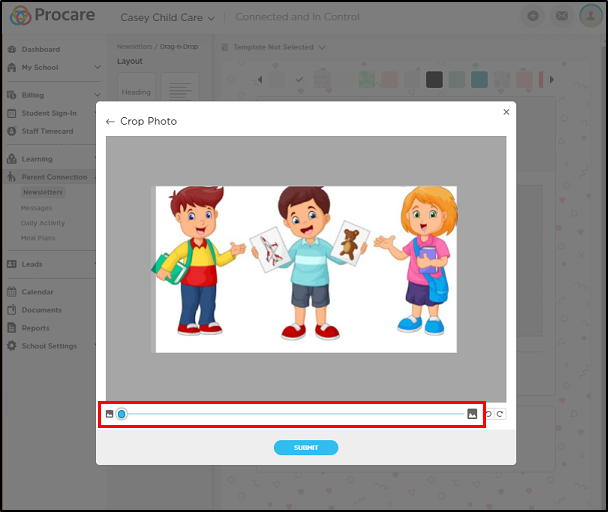
Task: Open Documents in sidebar
Action: pos(41,310)
